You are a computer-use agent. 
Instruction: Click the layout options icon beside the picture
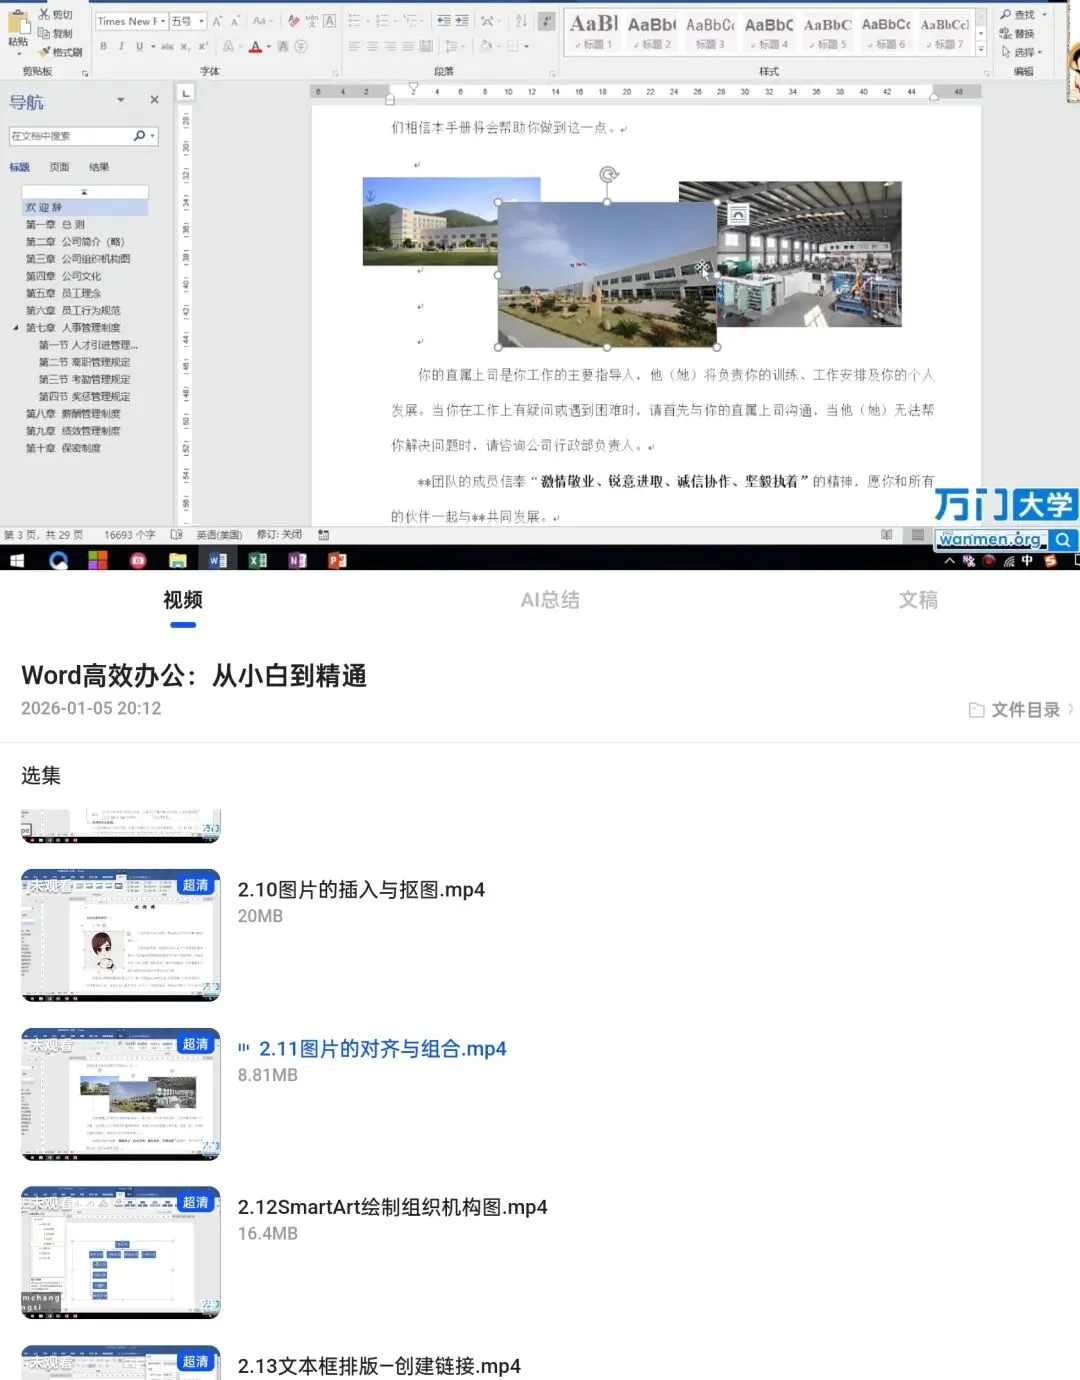point(737,214)
